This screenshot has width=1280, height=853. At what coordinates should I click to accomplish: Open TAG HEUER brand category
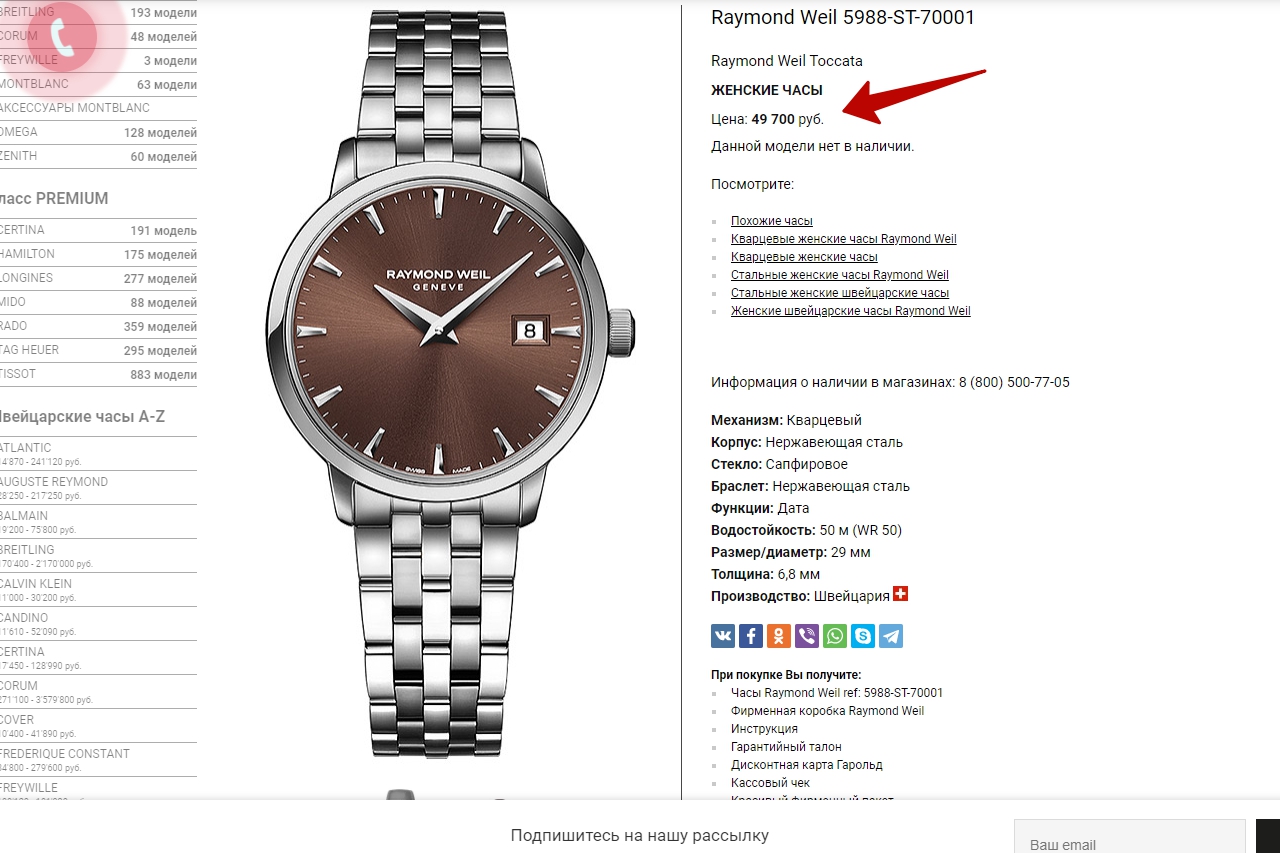click(x=98, y=350)
